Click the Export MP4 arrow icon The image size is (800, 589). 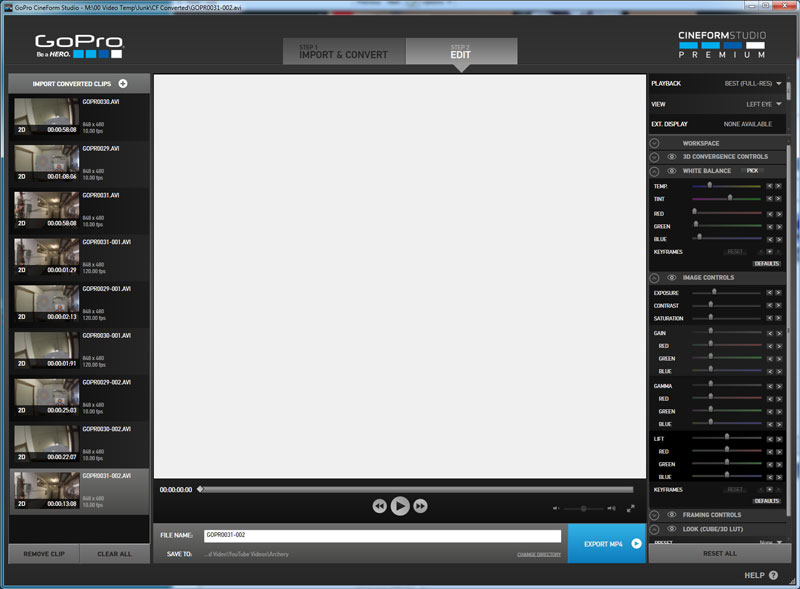coord(636,544)
